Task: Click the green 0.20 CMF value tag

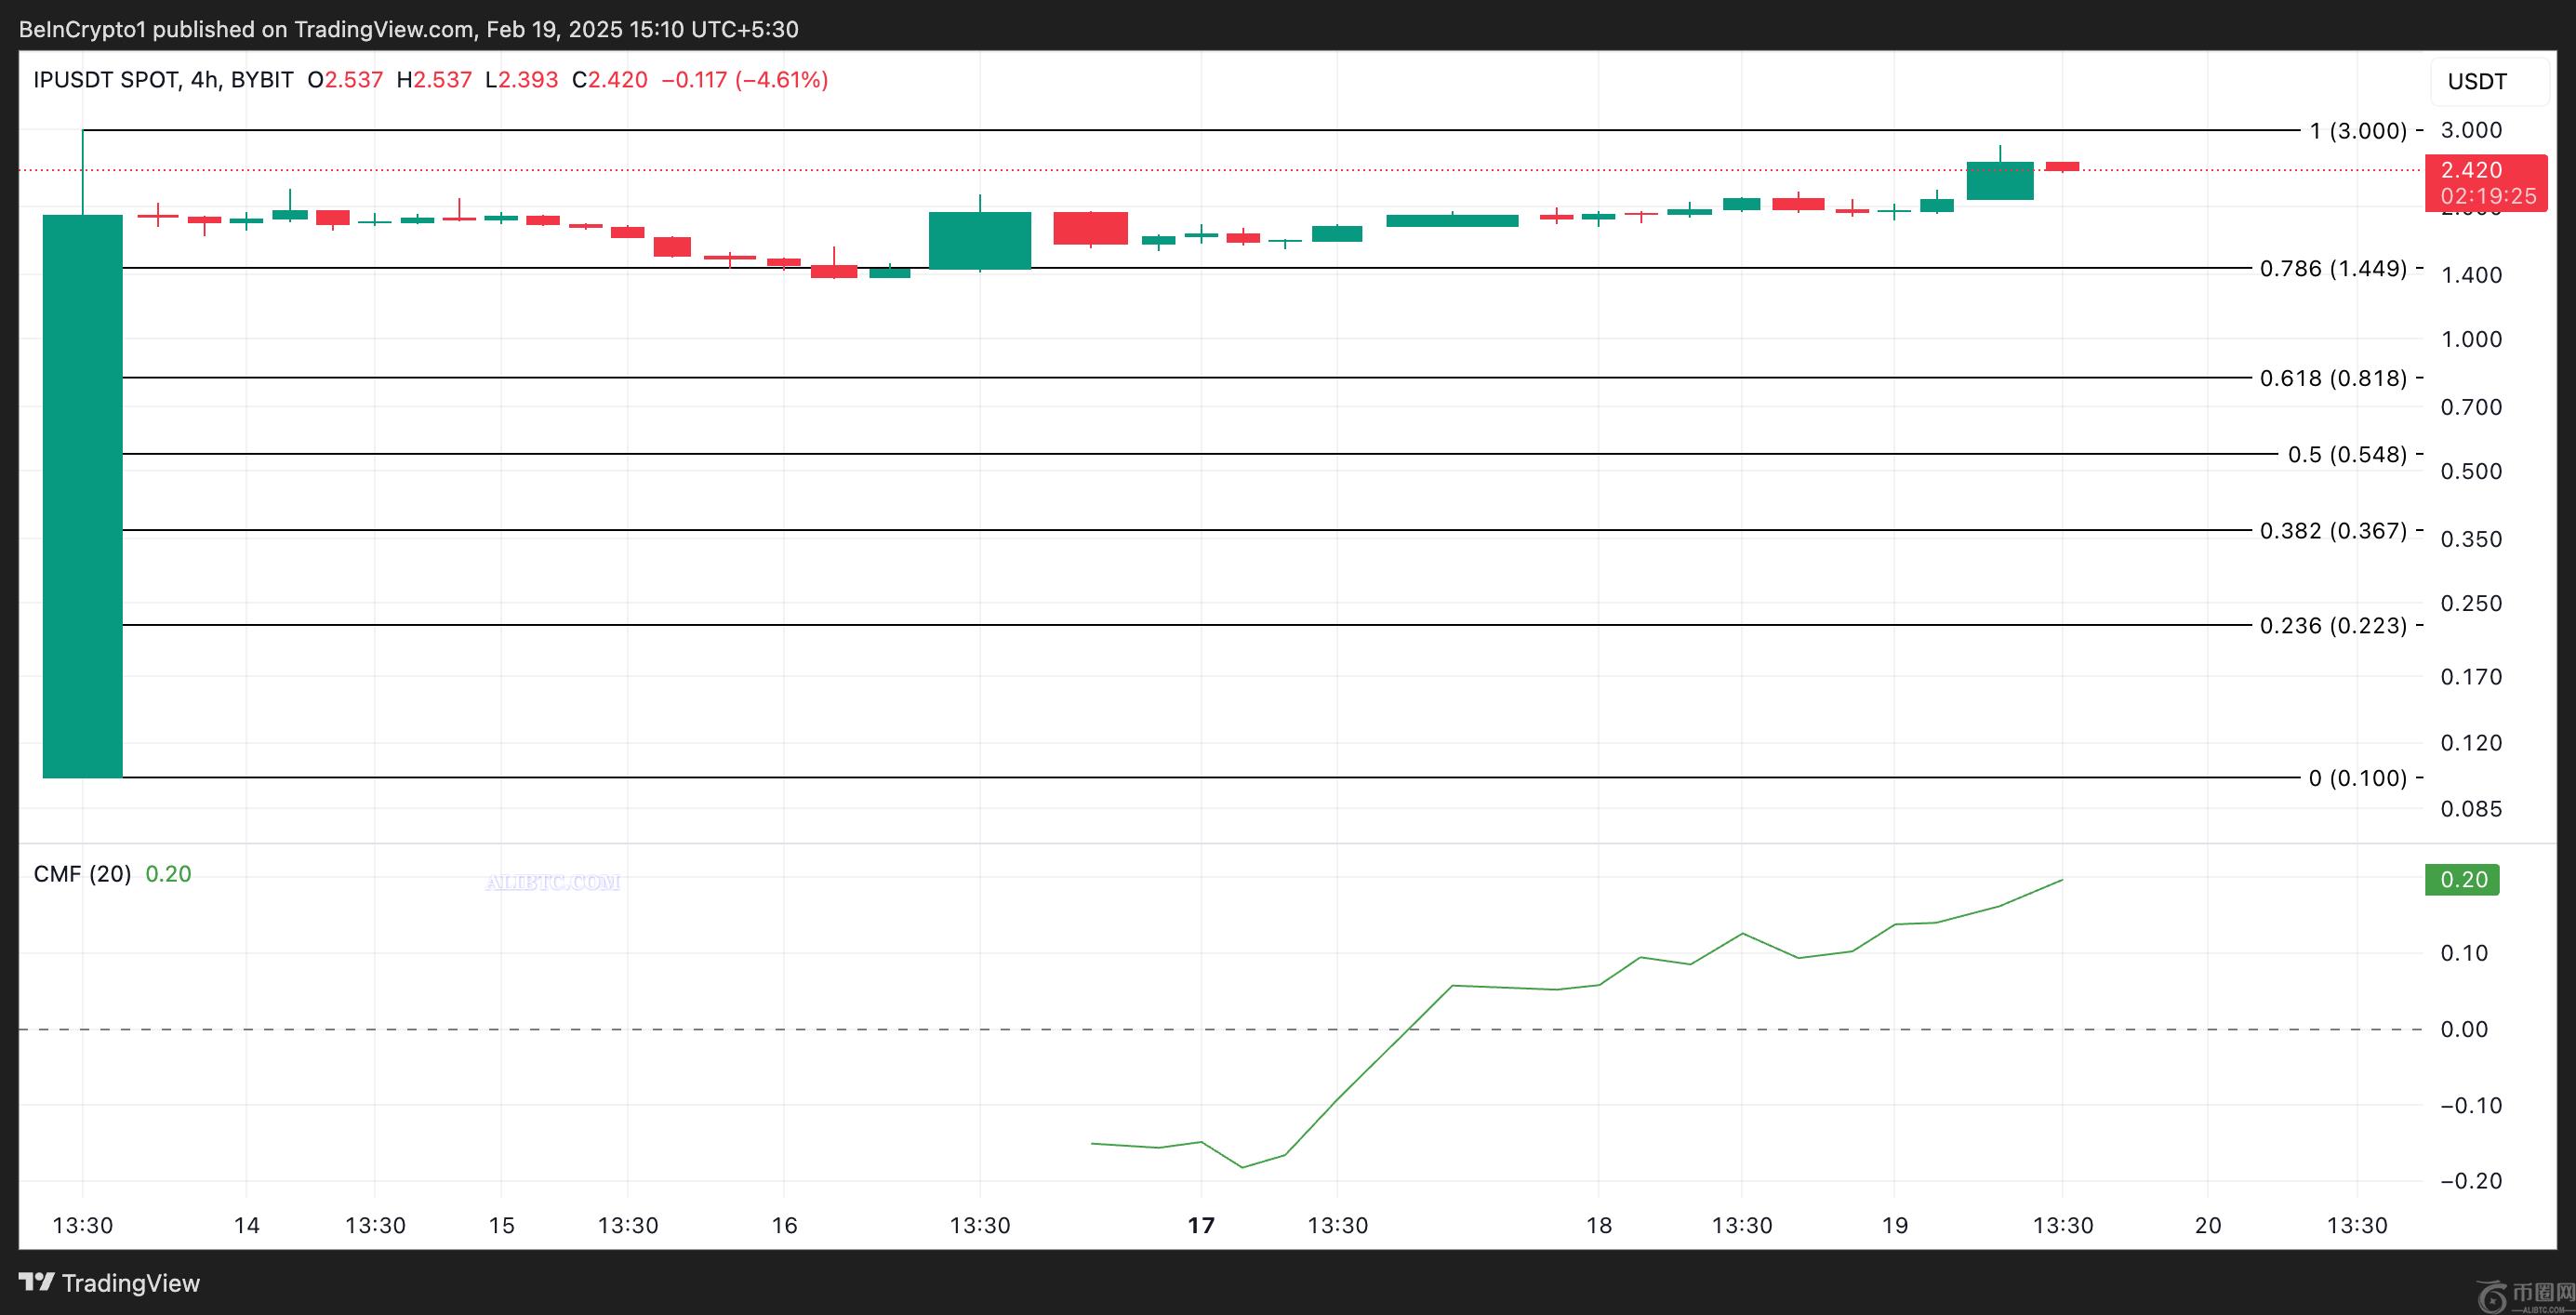Action: pos(2463,879)
